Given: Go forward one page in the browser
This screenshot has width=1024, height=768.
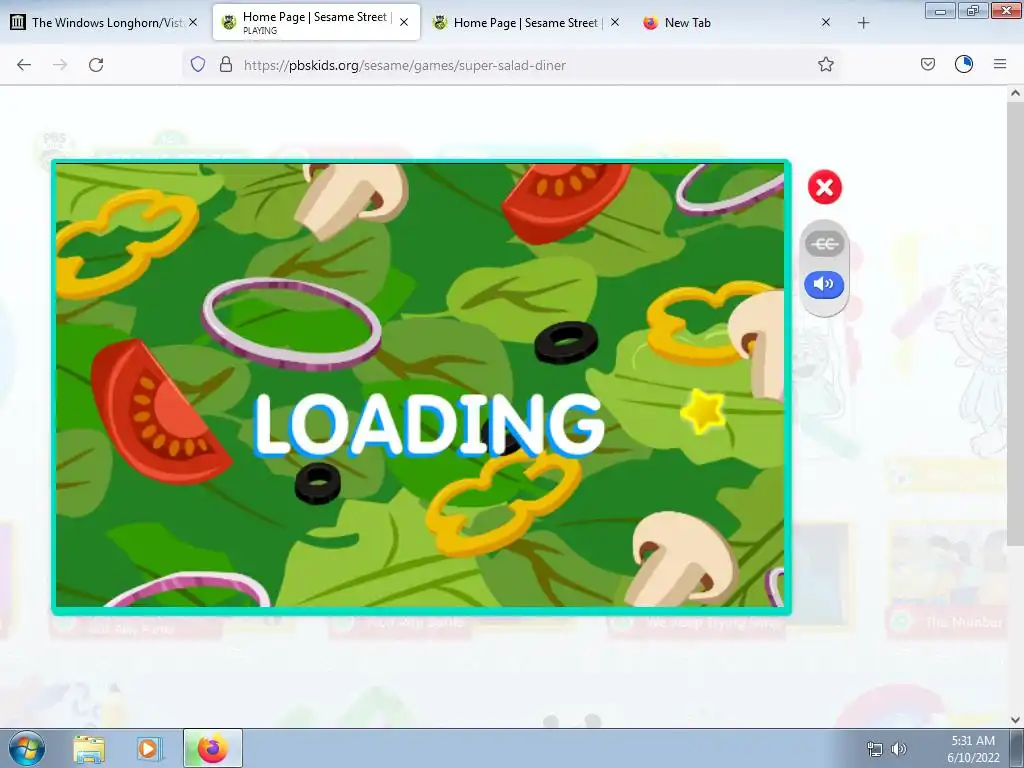Looking at the screenshot, I should (60, 65).
